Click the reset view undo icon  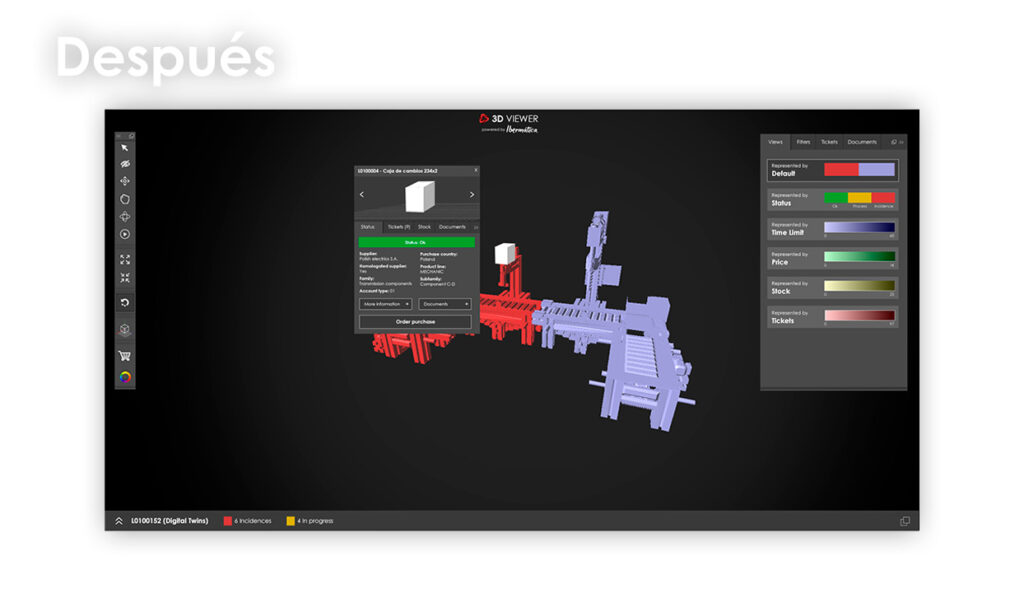pos(125,303)
